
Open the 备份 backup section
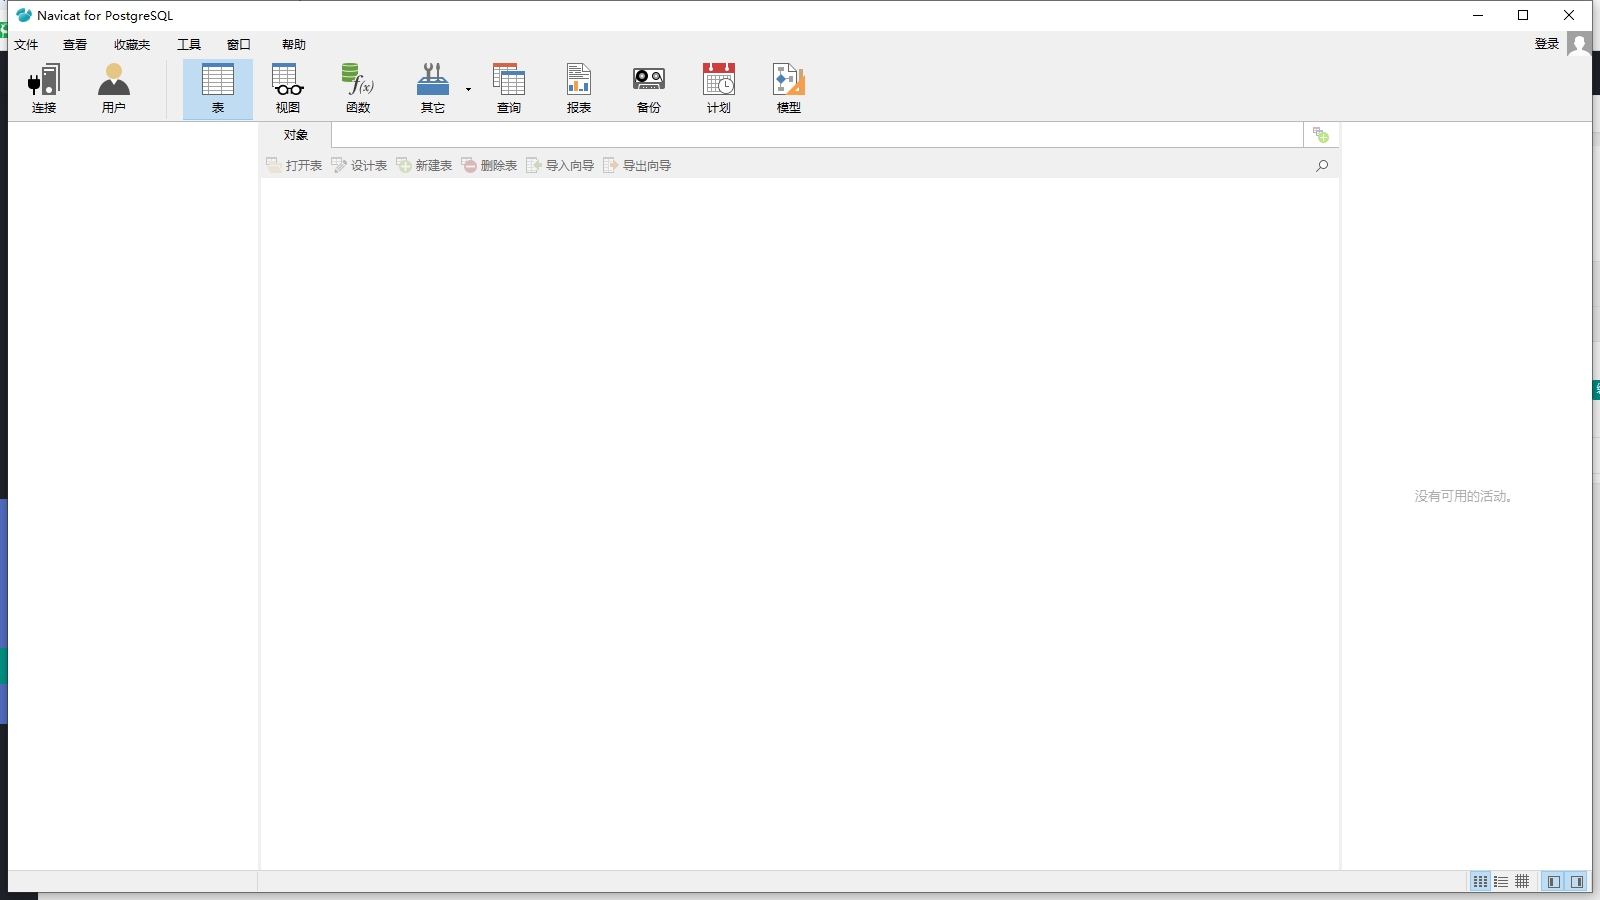tap(649, 89)
